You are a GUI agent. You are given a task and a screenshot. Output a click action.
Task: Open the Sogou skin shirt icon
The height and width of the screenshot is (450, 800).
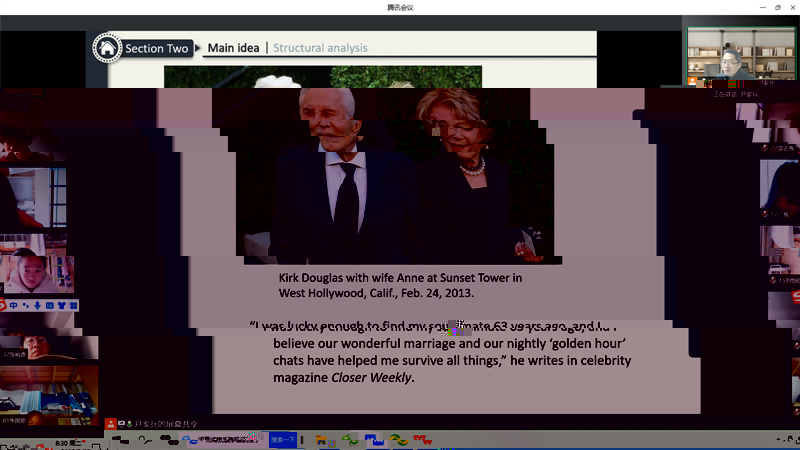click(x=61, y=305)
